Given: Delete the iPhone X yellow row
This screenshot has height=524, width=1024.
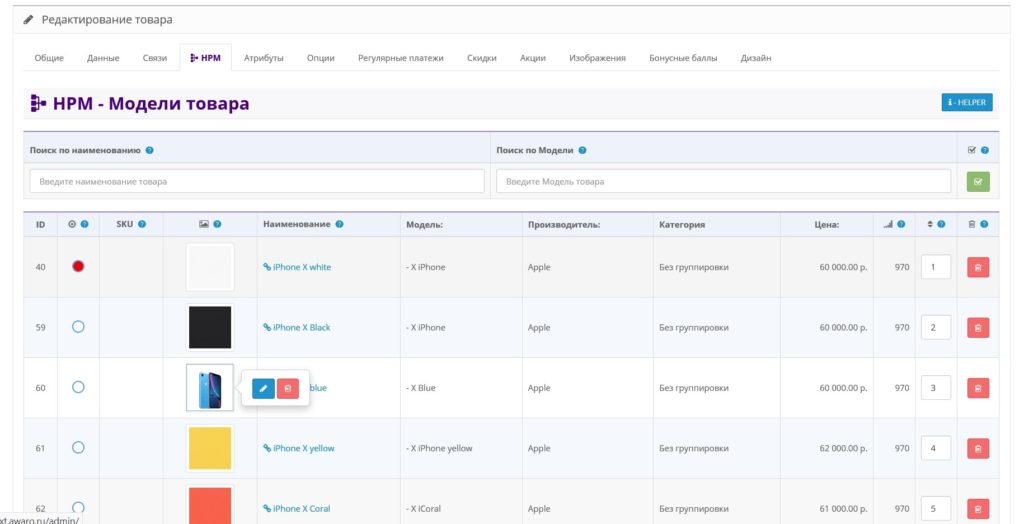Looking at the screenshot, I should pos(978,448).
